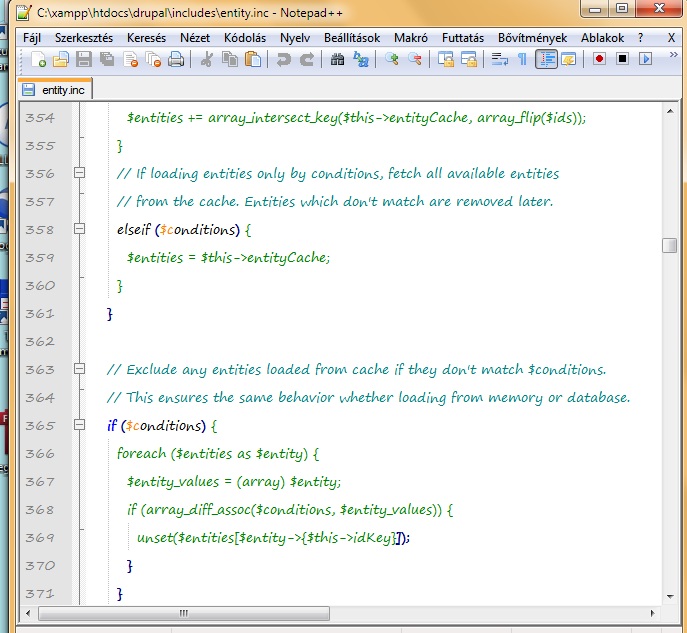Image resolution: width=687 pixels, height=633 pixels.
Task: Start macro recording with the red dot
Action: (x=599, y=59)
